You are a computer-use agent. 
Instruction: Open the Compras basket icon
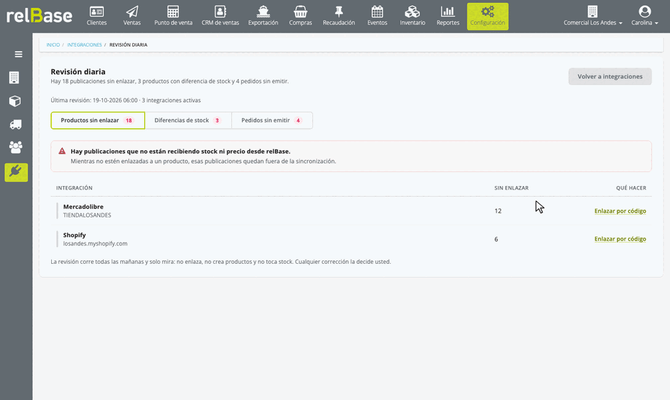(300, 12)
